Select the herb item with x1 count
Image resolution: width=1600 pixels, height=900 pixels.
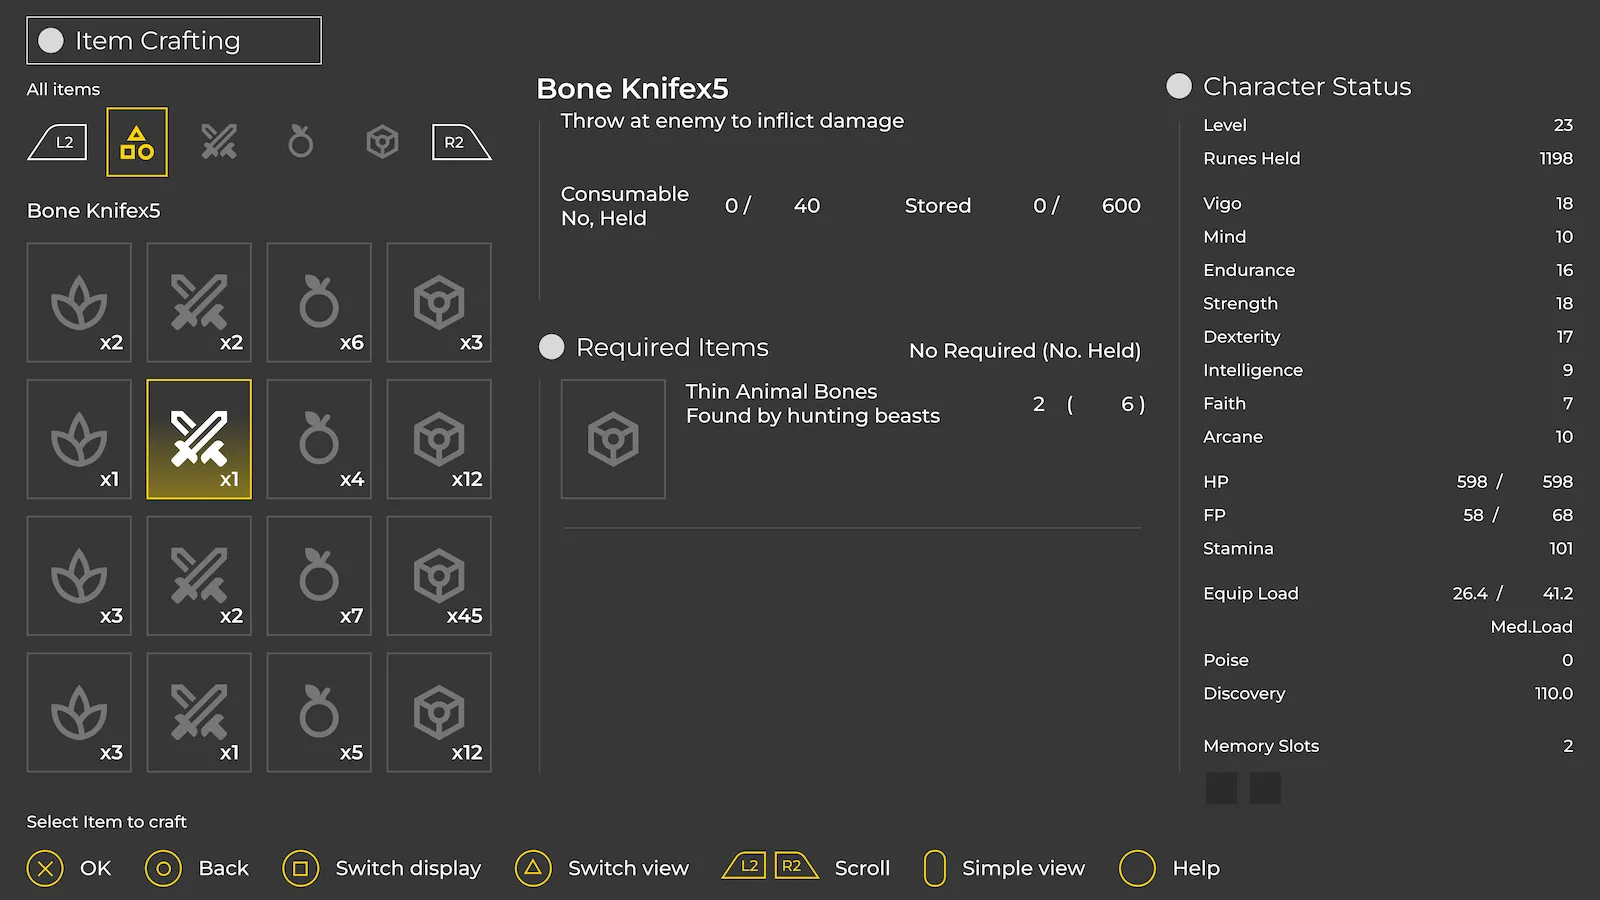point(79,439)
